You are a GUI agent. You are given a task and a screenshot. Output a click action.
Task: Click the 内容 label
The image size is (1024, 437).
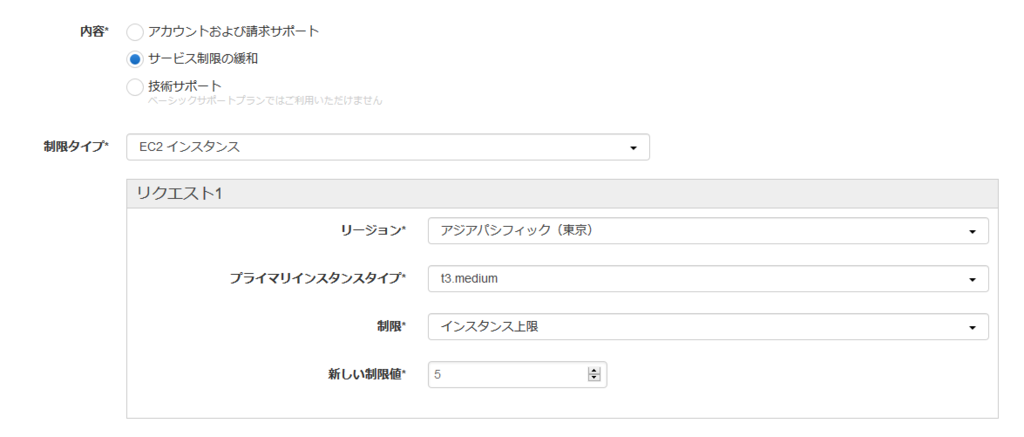94,32
